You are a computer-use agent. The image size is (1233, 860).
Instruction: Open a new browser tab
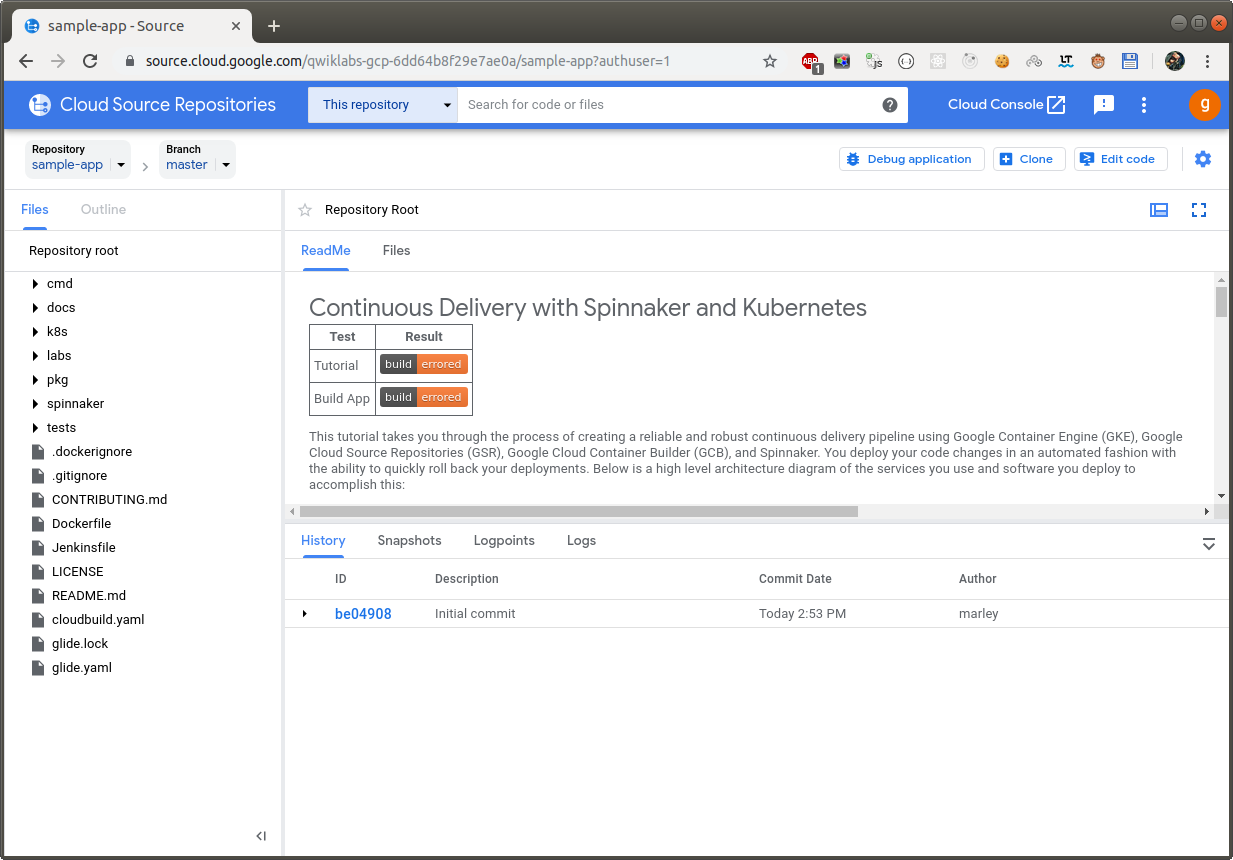tap(274, 26)
